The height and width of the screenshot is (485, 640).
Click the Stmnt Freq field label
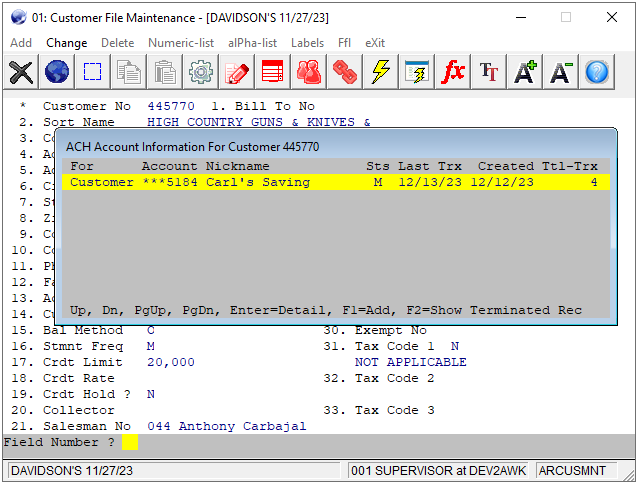(x=83, y=346)
